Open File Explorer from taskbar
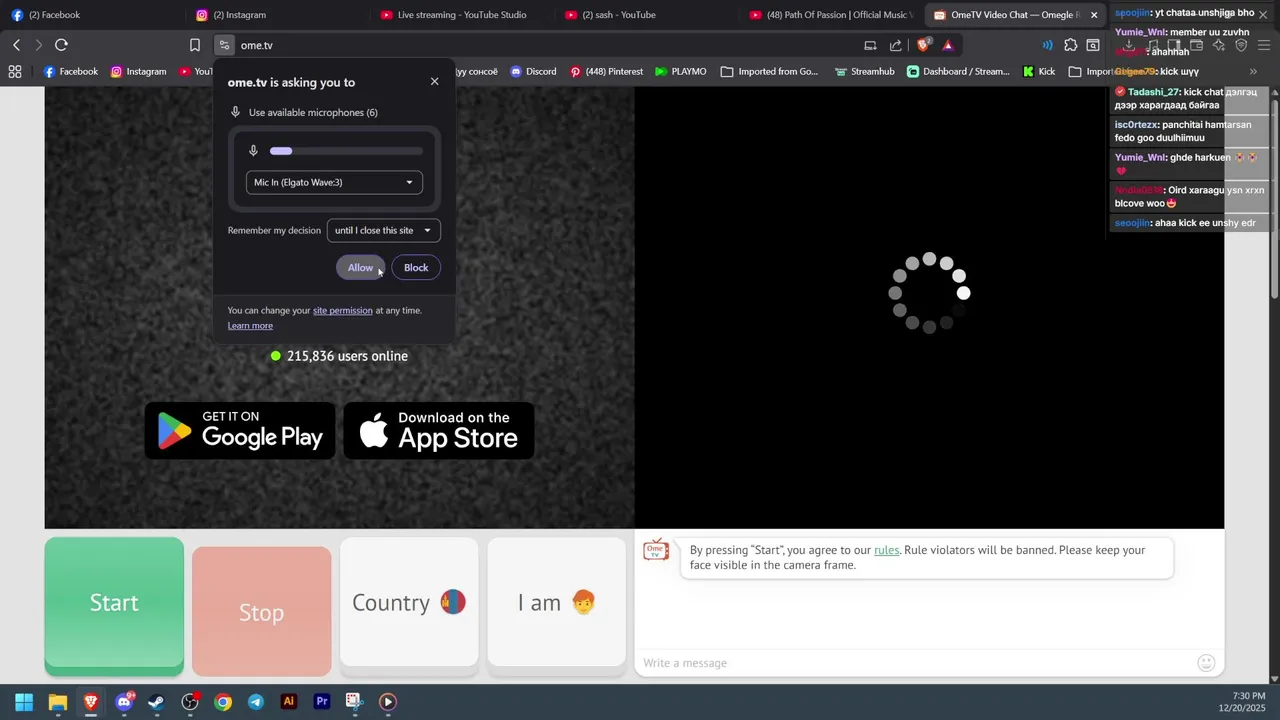The width and height of the screenshot is (1280, 720). (x=58, y=702)
